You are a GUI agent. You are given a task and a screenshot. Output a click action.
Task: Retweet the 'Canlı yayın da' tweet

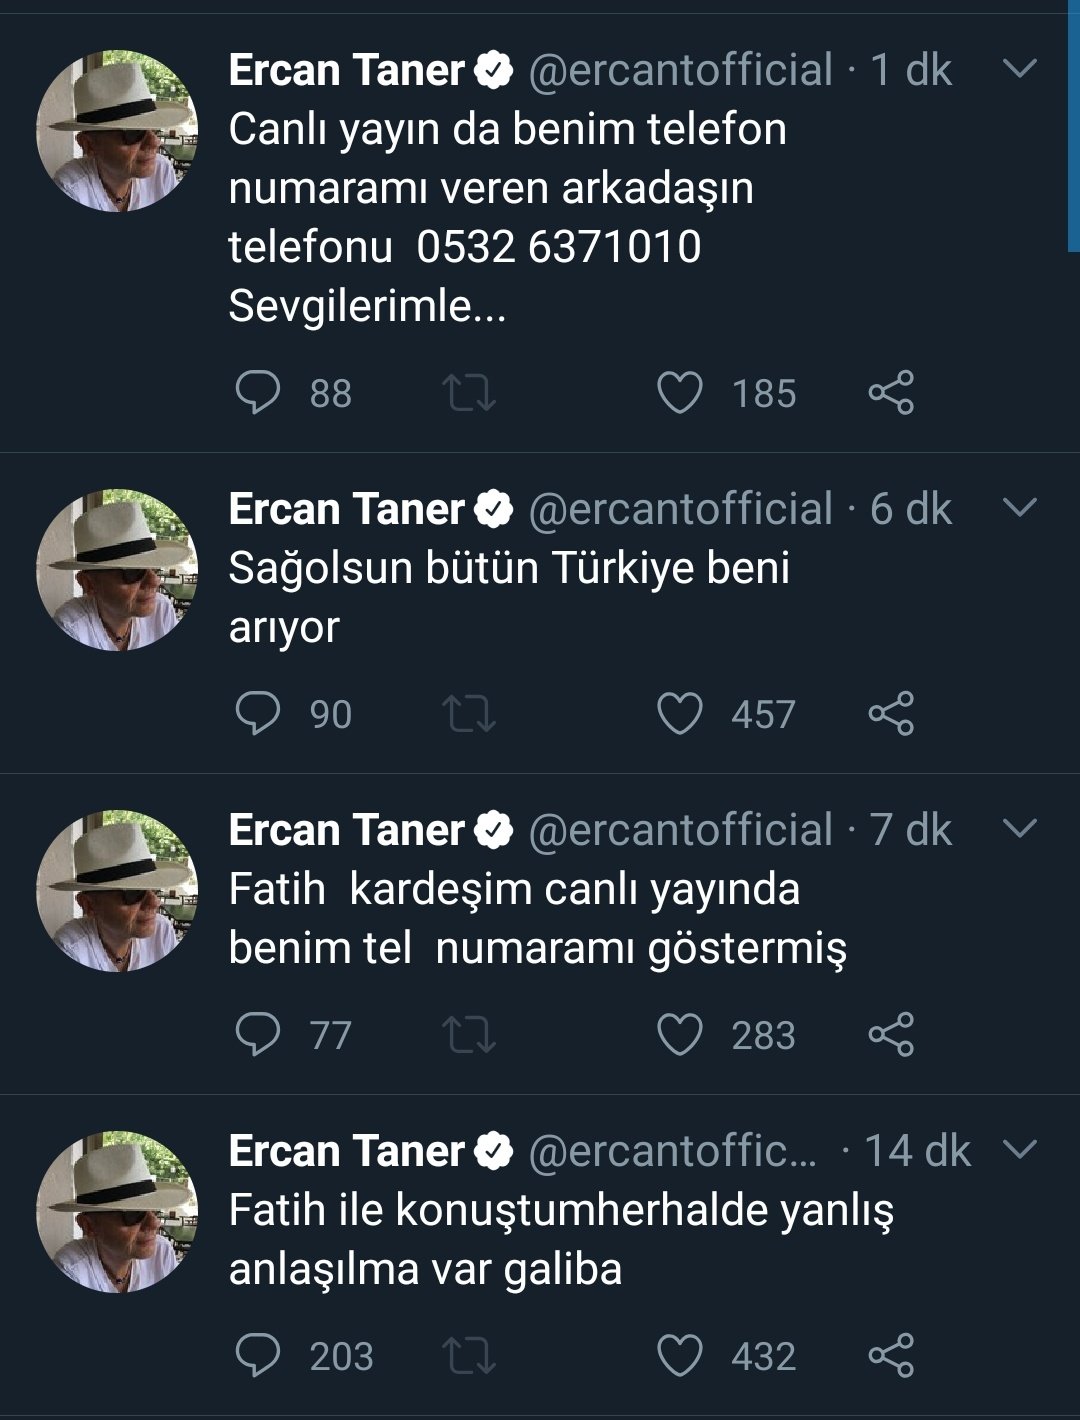469,392
